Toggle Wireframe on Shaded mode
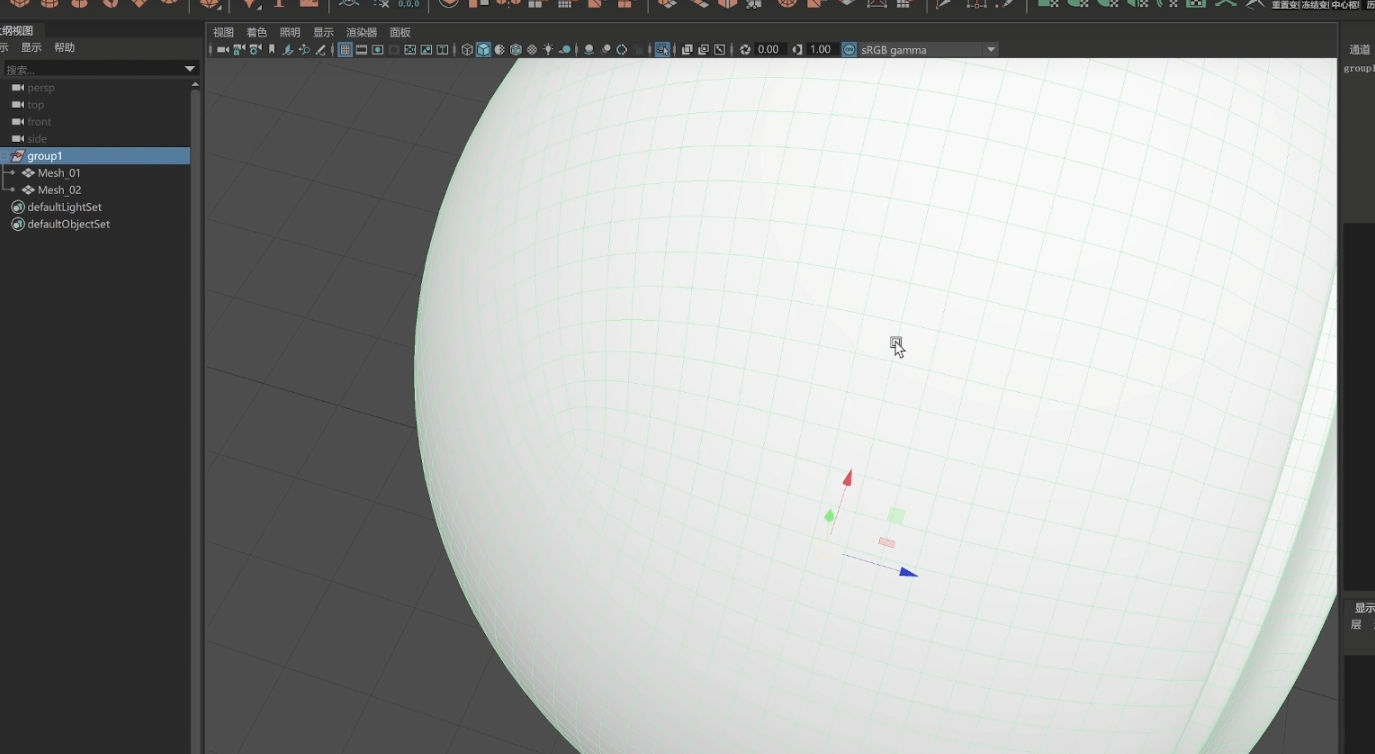Viewport: 1375px width, 754px height. pos(515,49)
